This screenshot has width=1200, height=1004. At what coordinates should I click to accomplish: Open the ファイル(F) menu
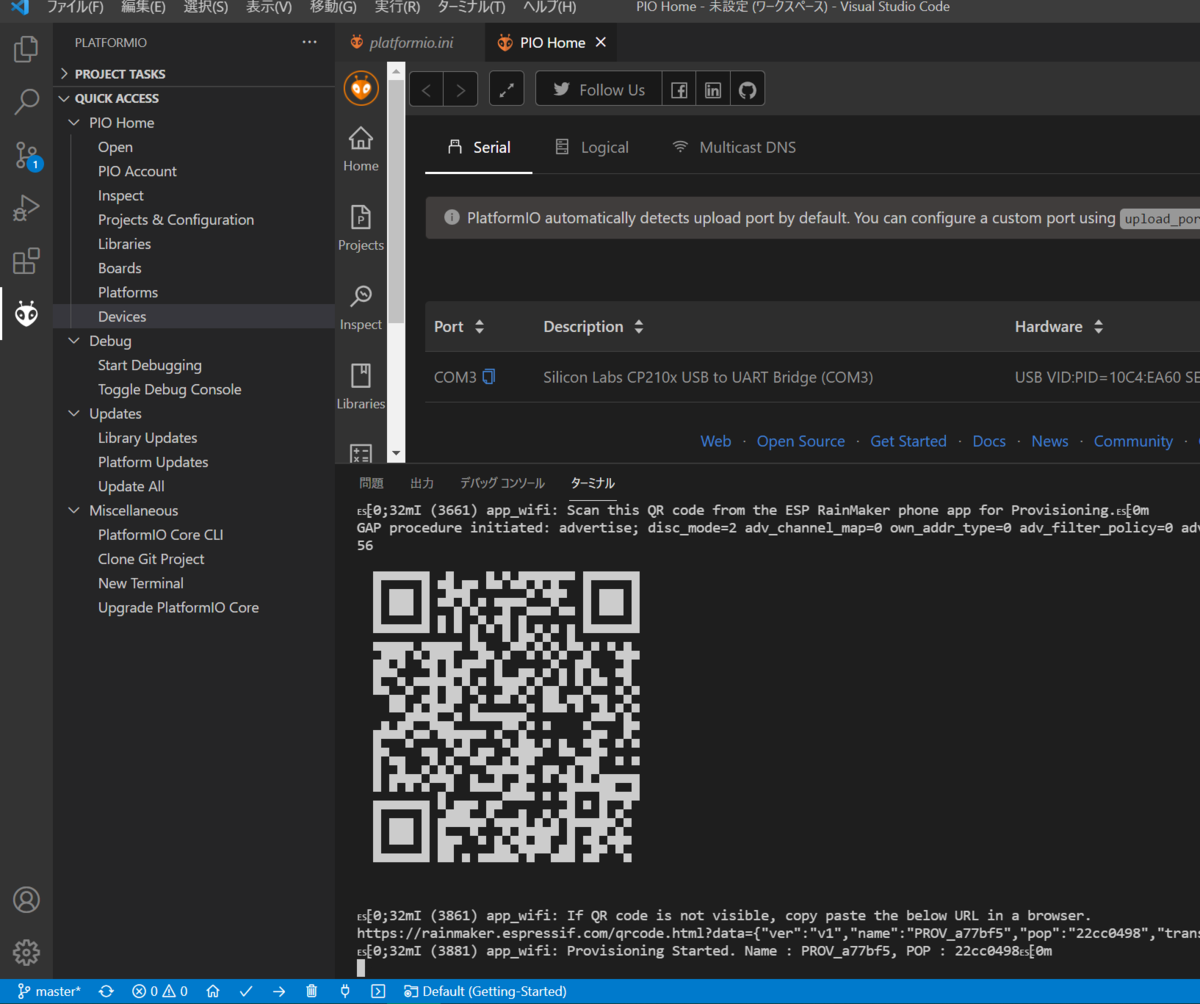click(x=75, y=7)
